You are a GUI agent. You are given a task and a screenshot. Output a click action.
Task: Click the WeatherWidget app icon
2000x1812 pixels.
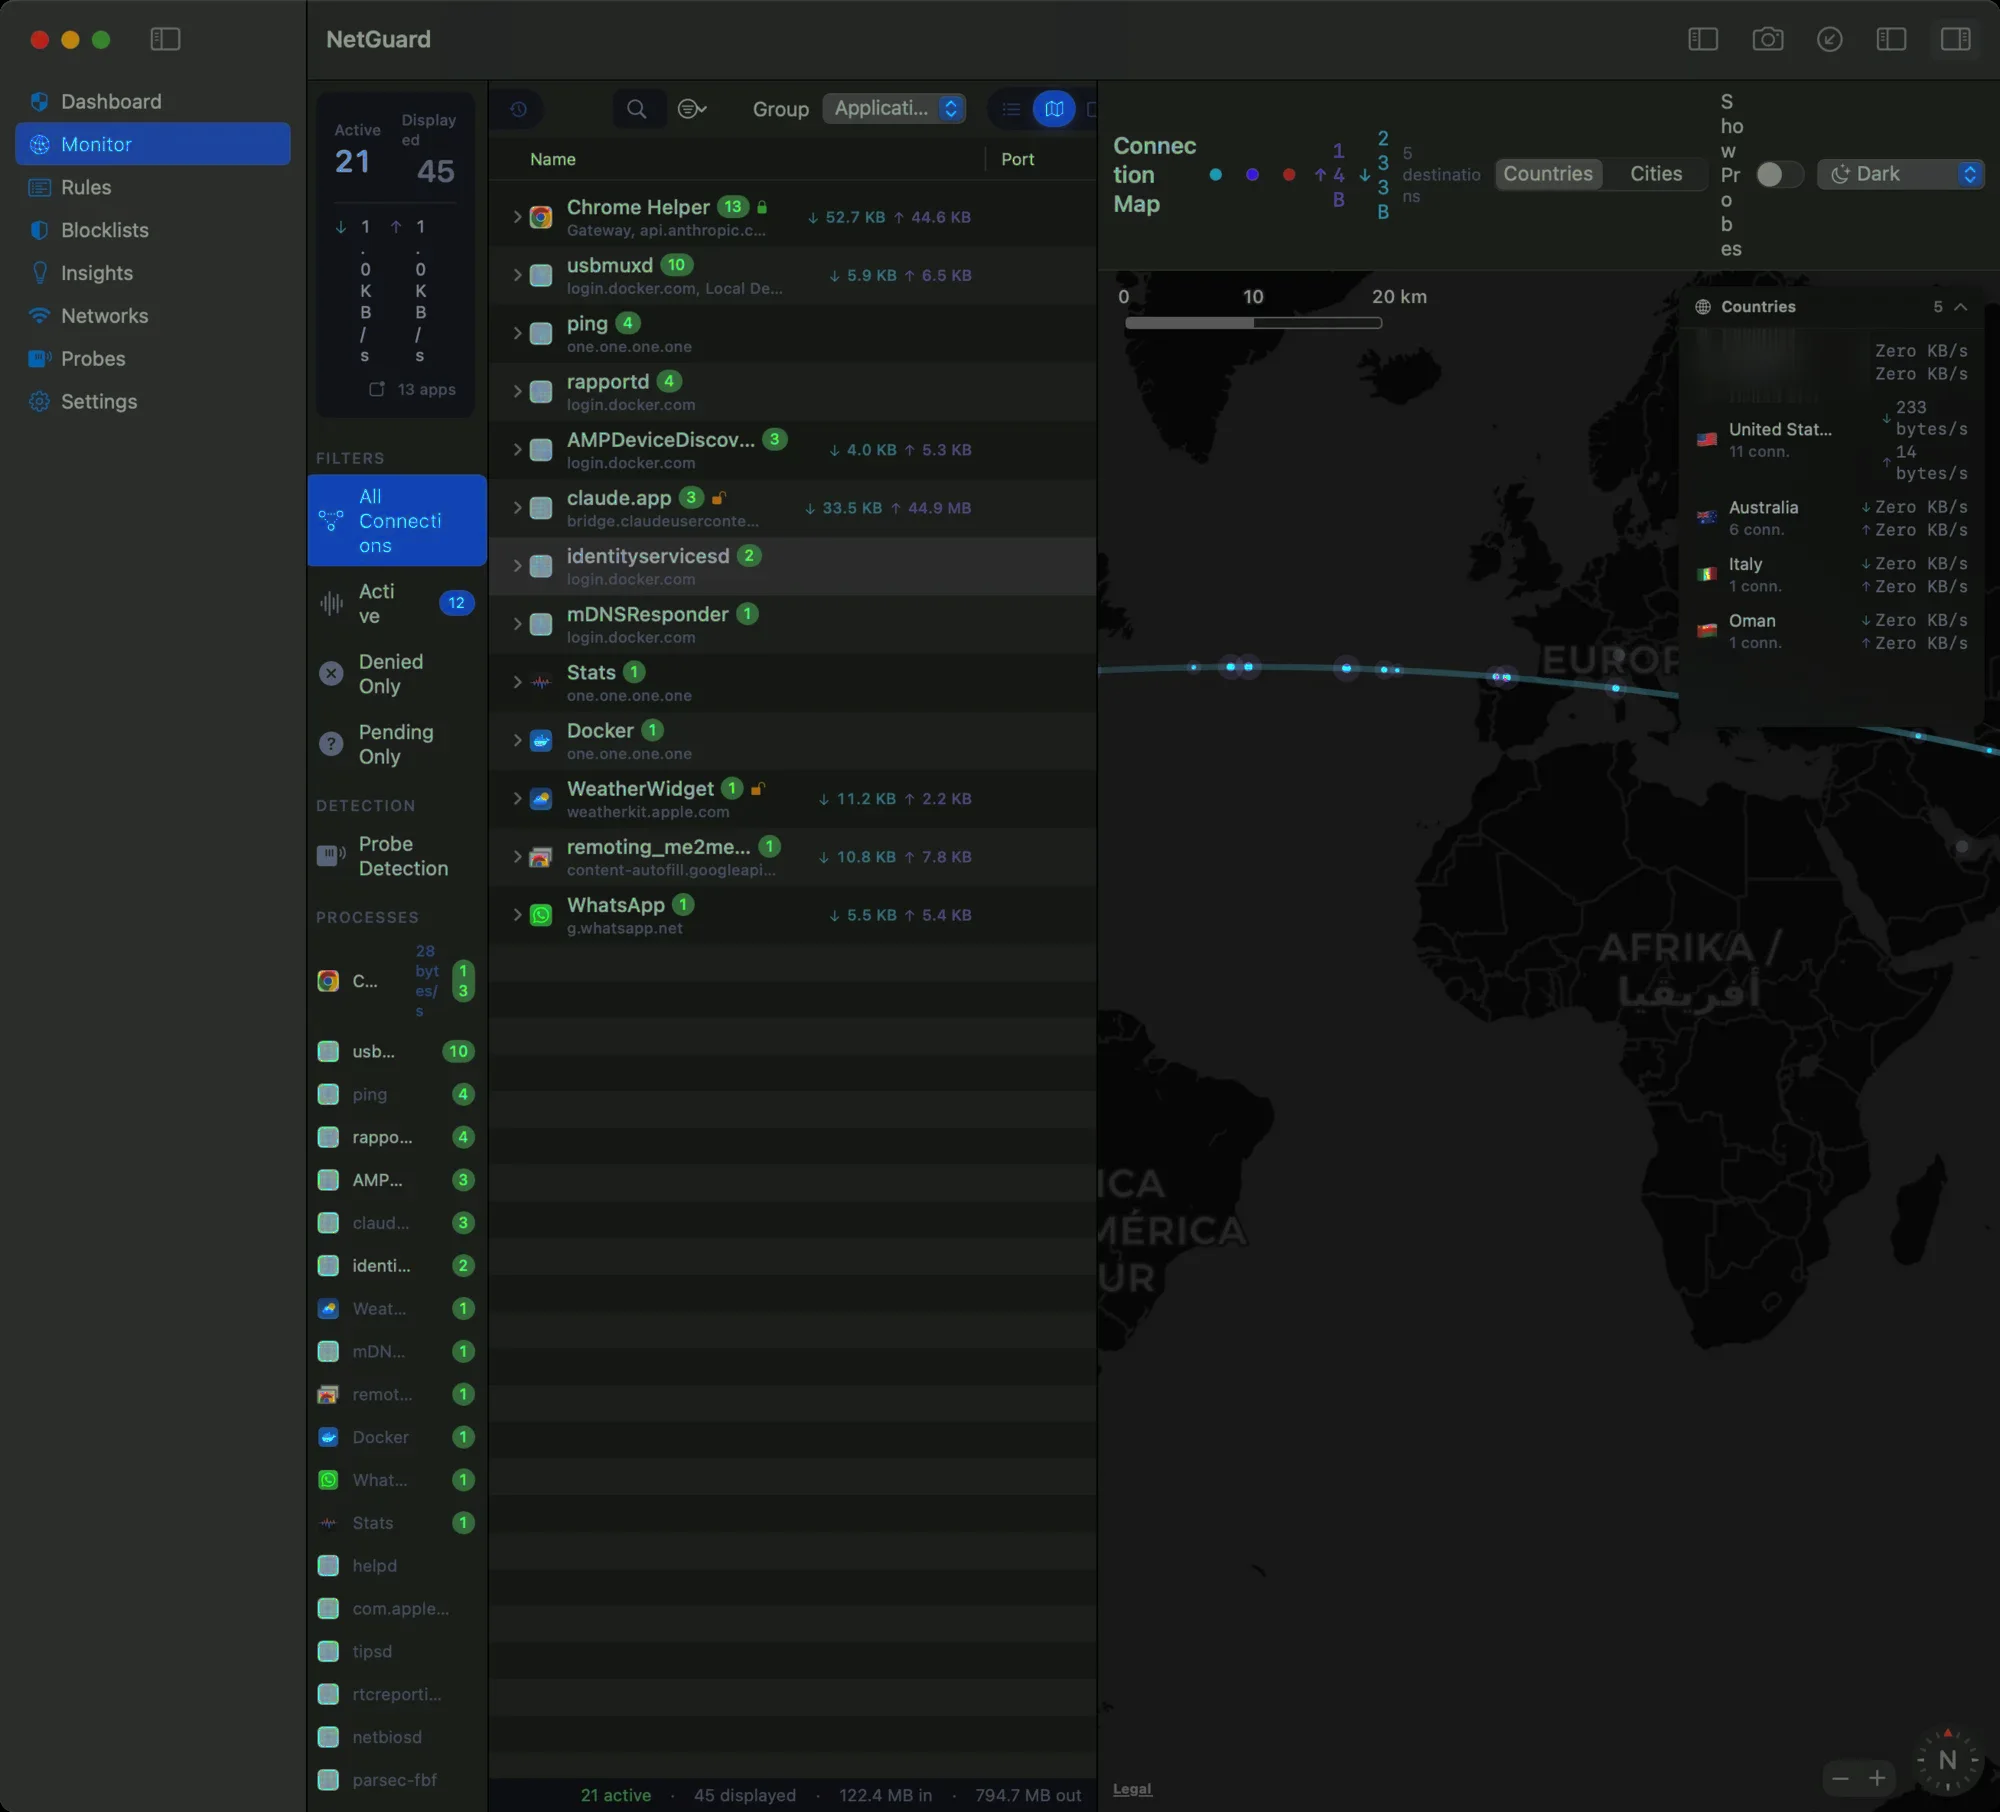[541, 799]
